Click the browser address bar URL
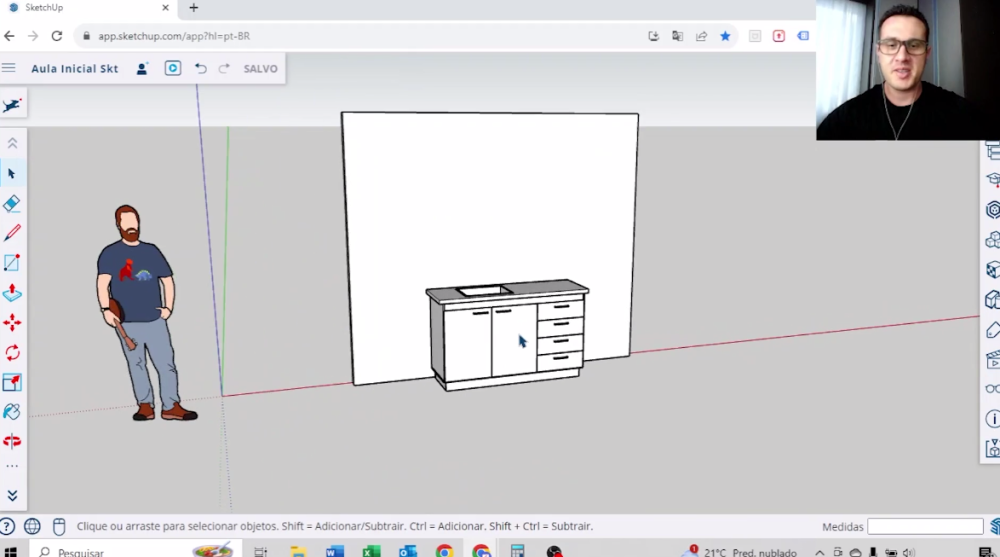The image size is (1000, 557). click(x=173, y=36)
